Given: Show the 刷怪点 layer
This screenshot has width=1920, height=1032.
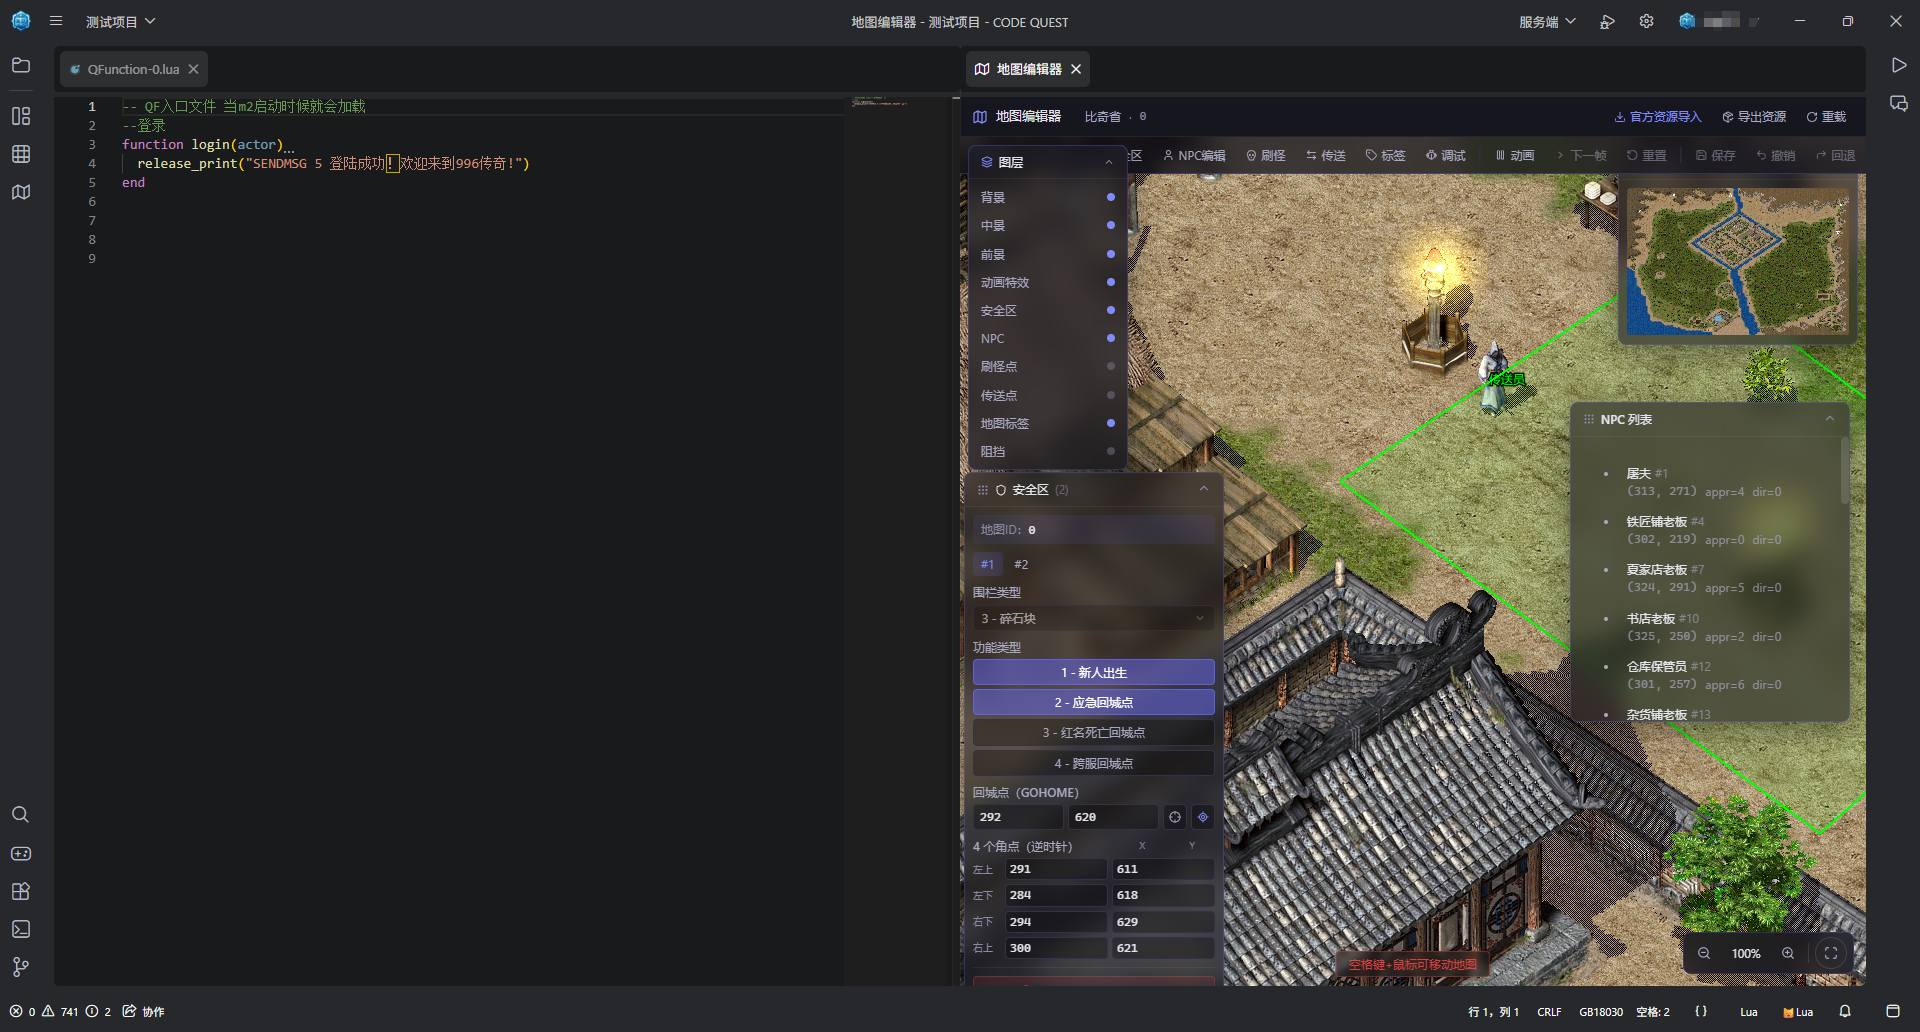Looking at the screenshot, I should coord(1111,366).
